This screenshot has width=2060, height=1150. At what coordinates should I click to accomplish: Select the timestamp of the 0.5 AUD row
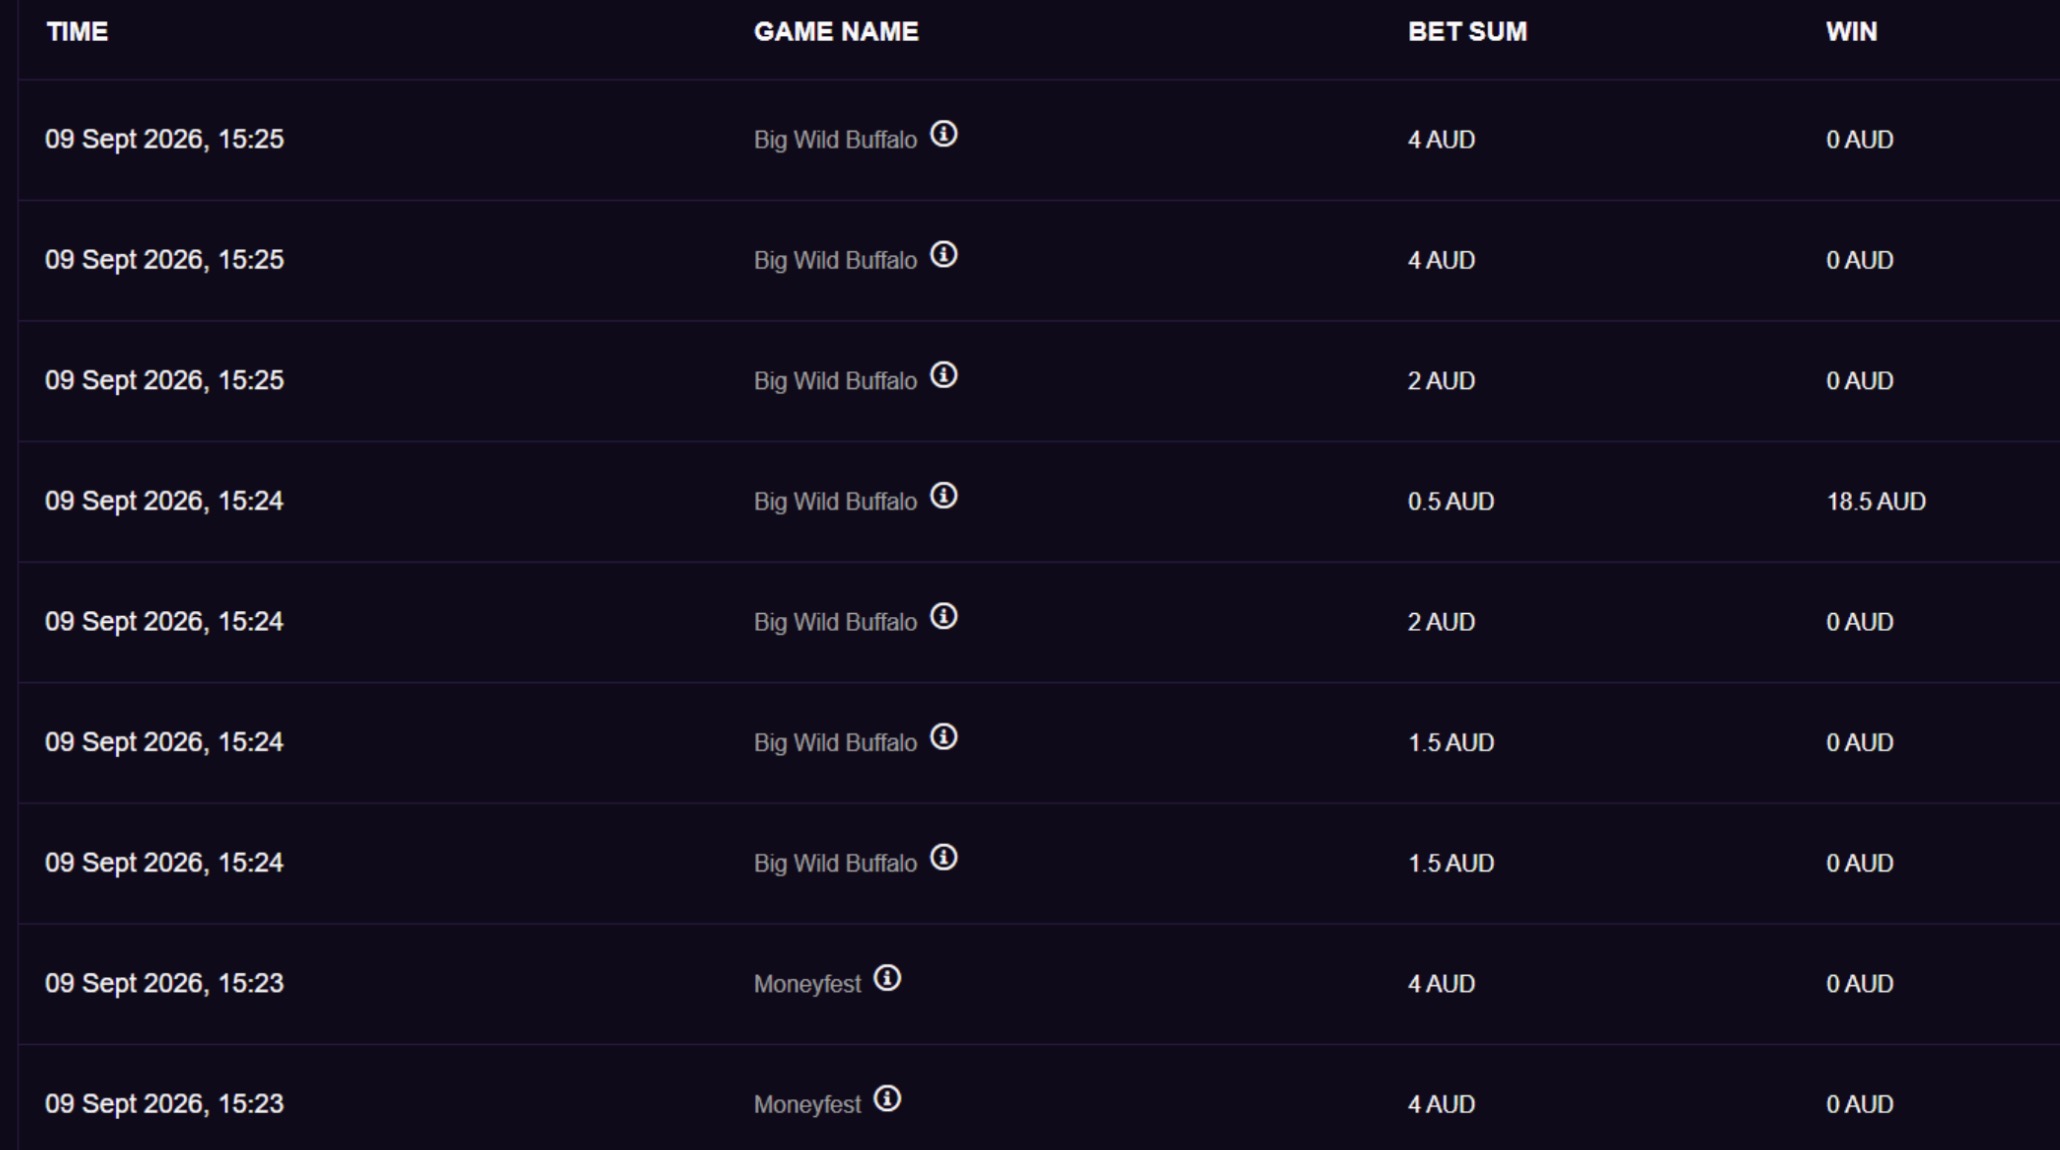(x=164, y=501)
